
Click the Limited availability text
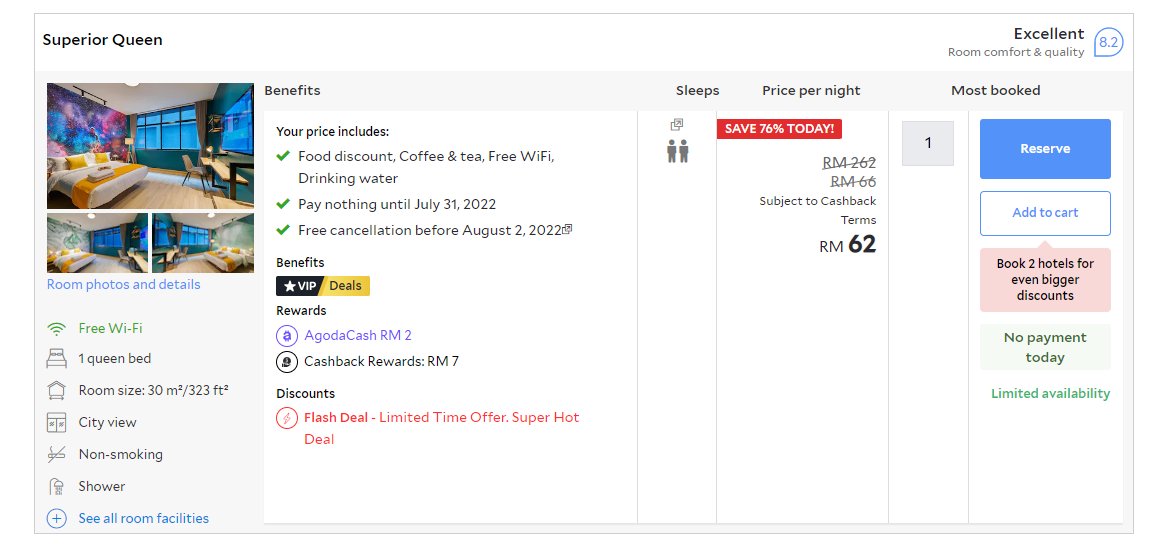tap(1050, 393)
